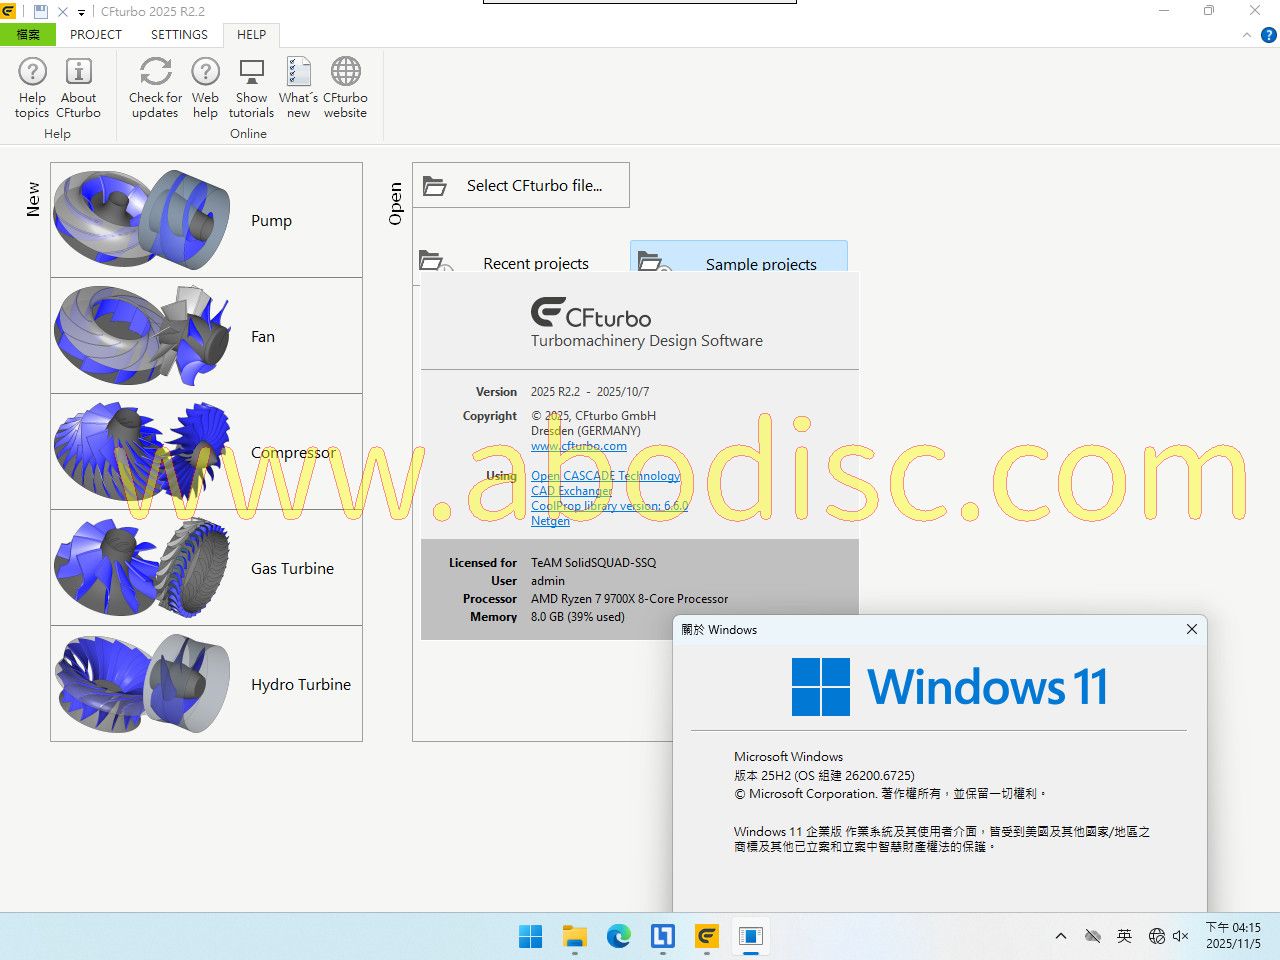The image size is (1280, 960).
Task: Open the Windows Start menu
Action: tap(530, 937)
